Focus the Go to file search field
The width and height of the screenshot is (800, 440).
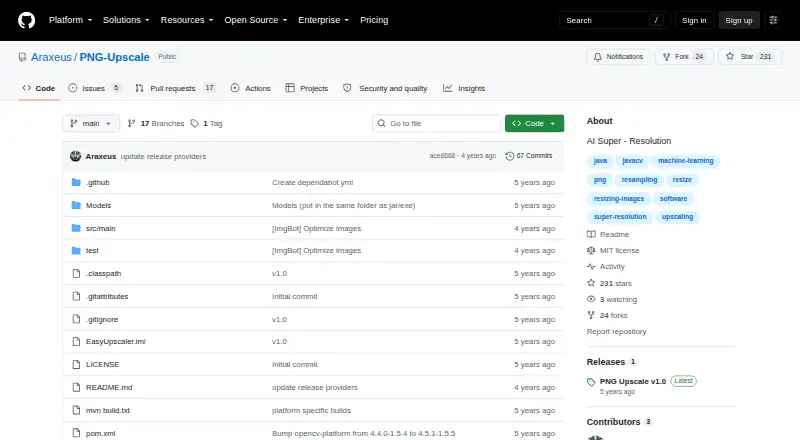click(437, 124)
